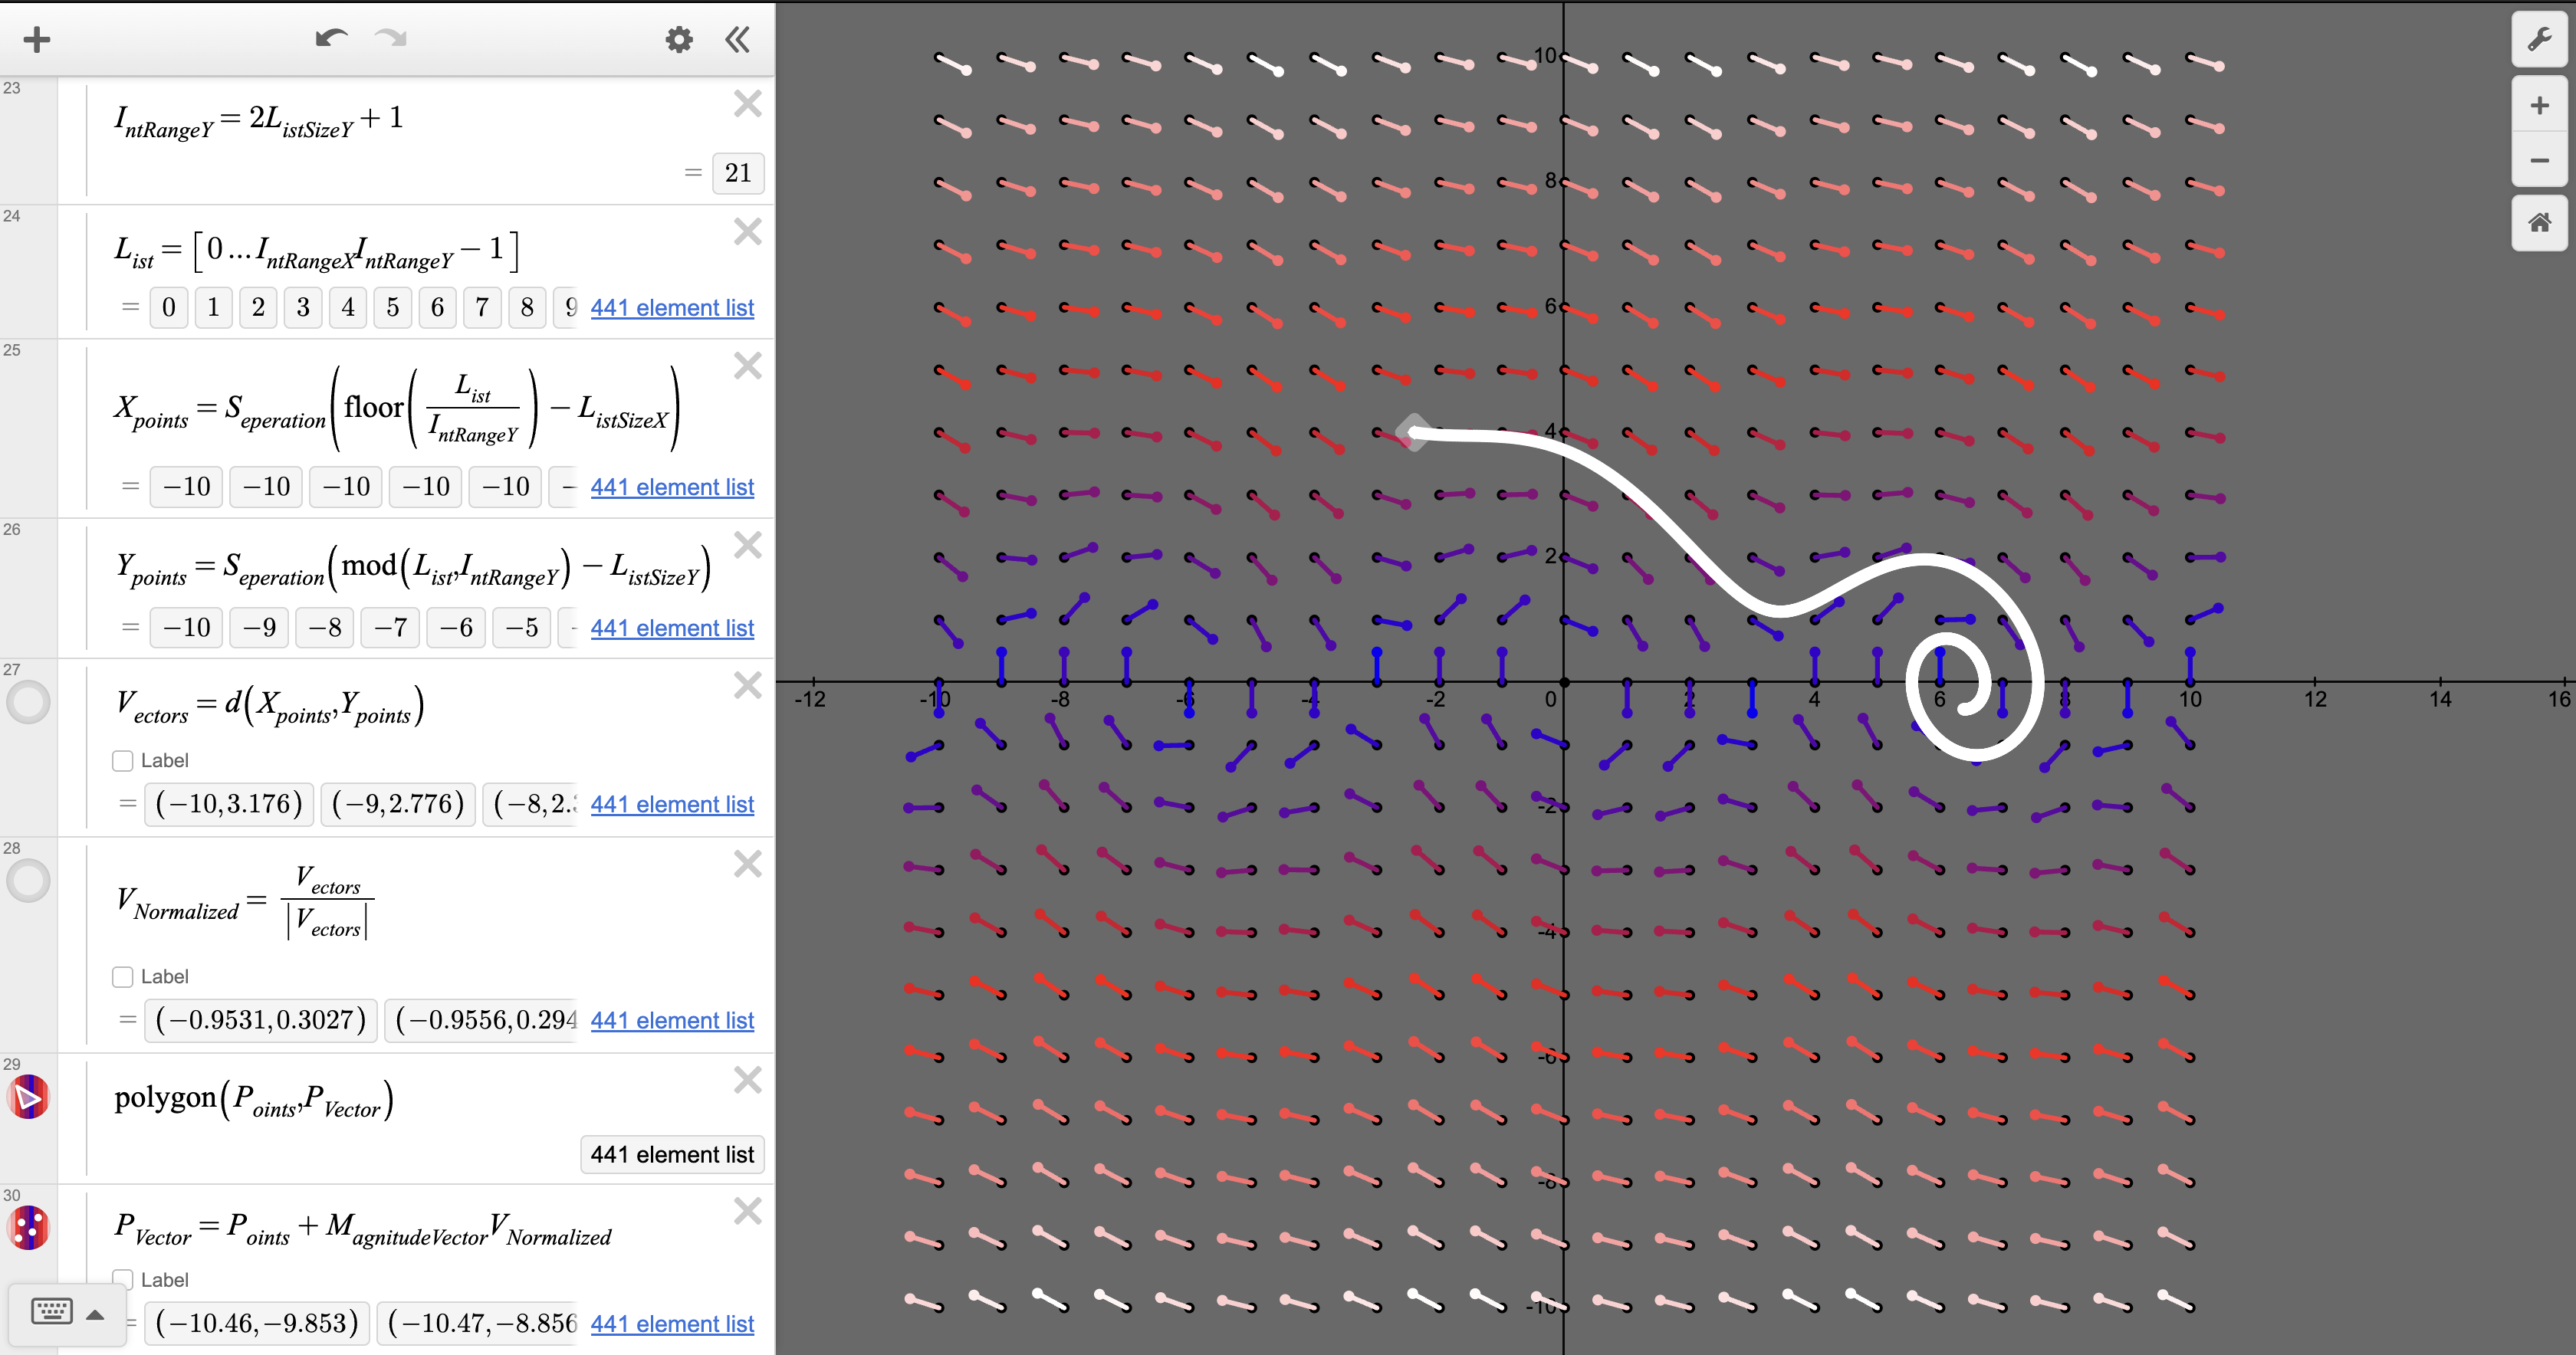Delete expression 29 polygon
Screen dimensions: 2576x1355
point(747,1079)
